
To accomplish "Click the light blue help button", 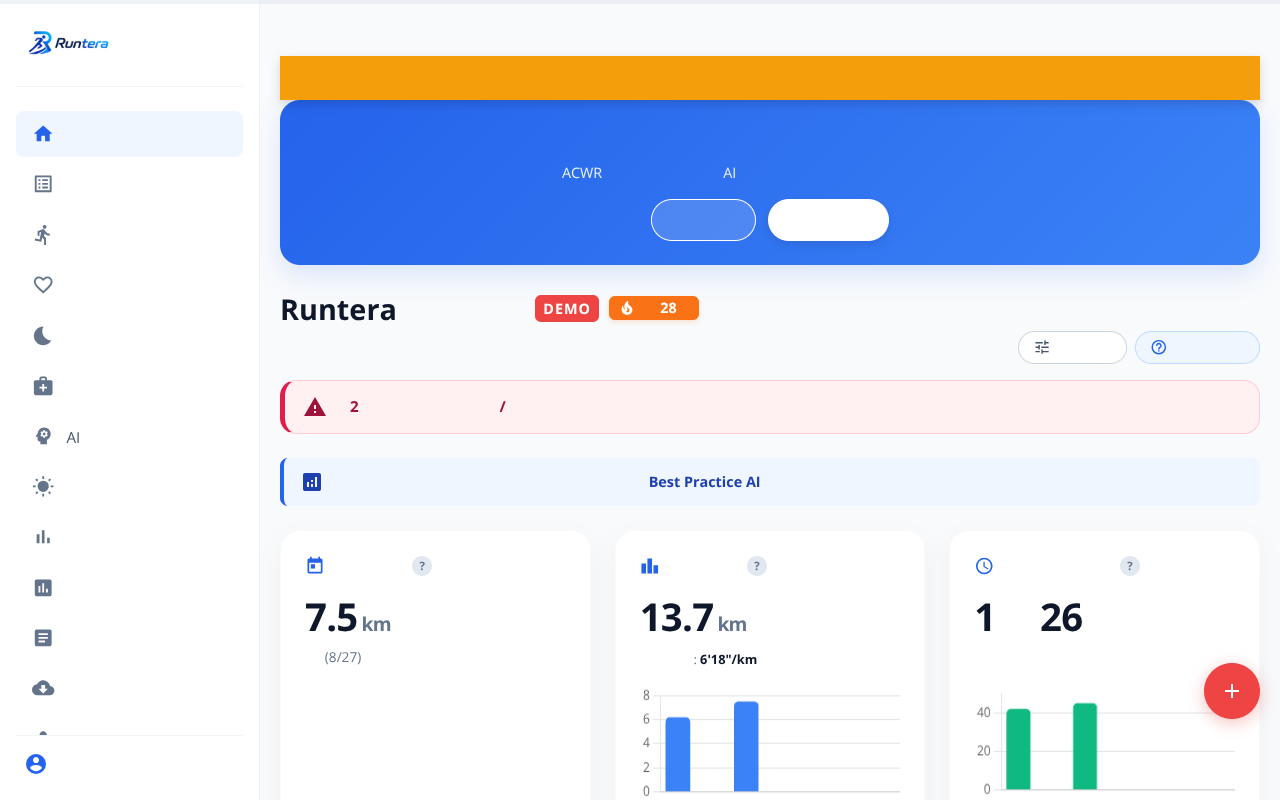I will click(x=1197, y=347).
